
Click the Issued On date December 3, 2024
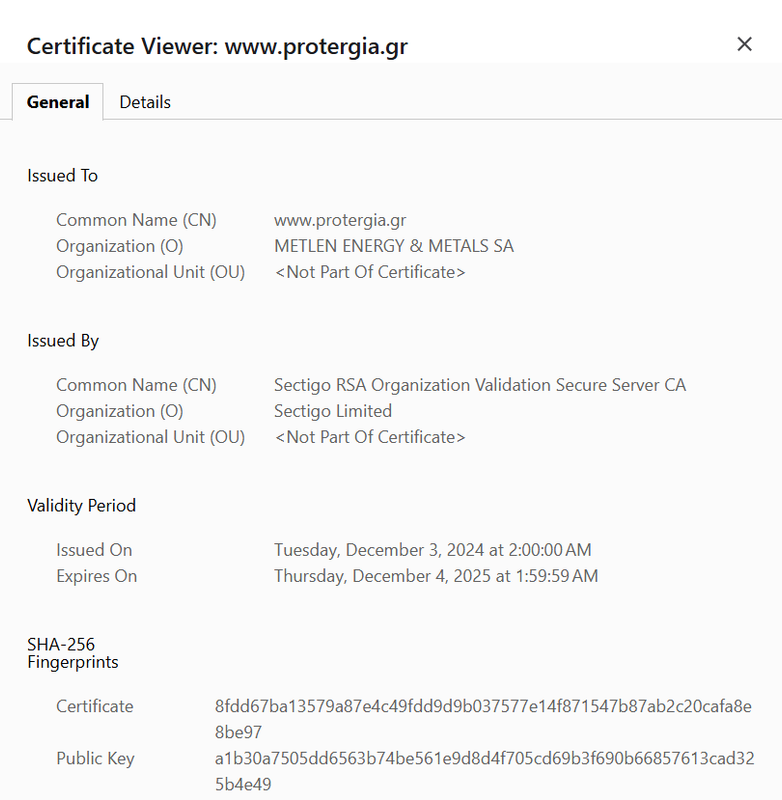pyautogui.click(x=433, y=549)
